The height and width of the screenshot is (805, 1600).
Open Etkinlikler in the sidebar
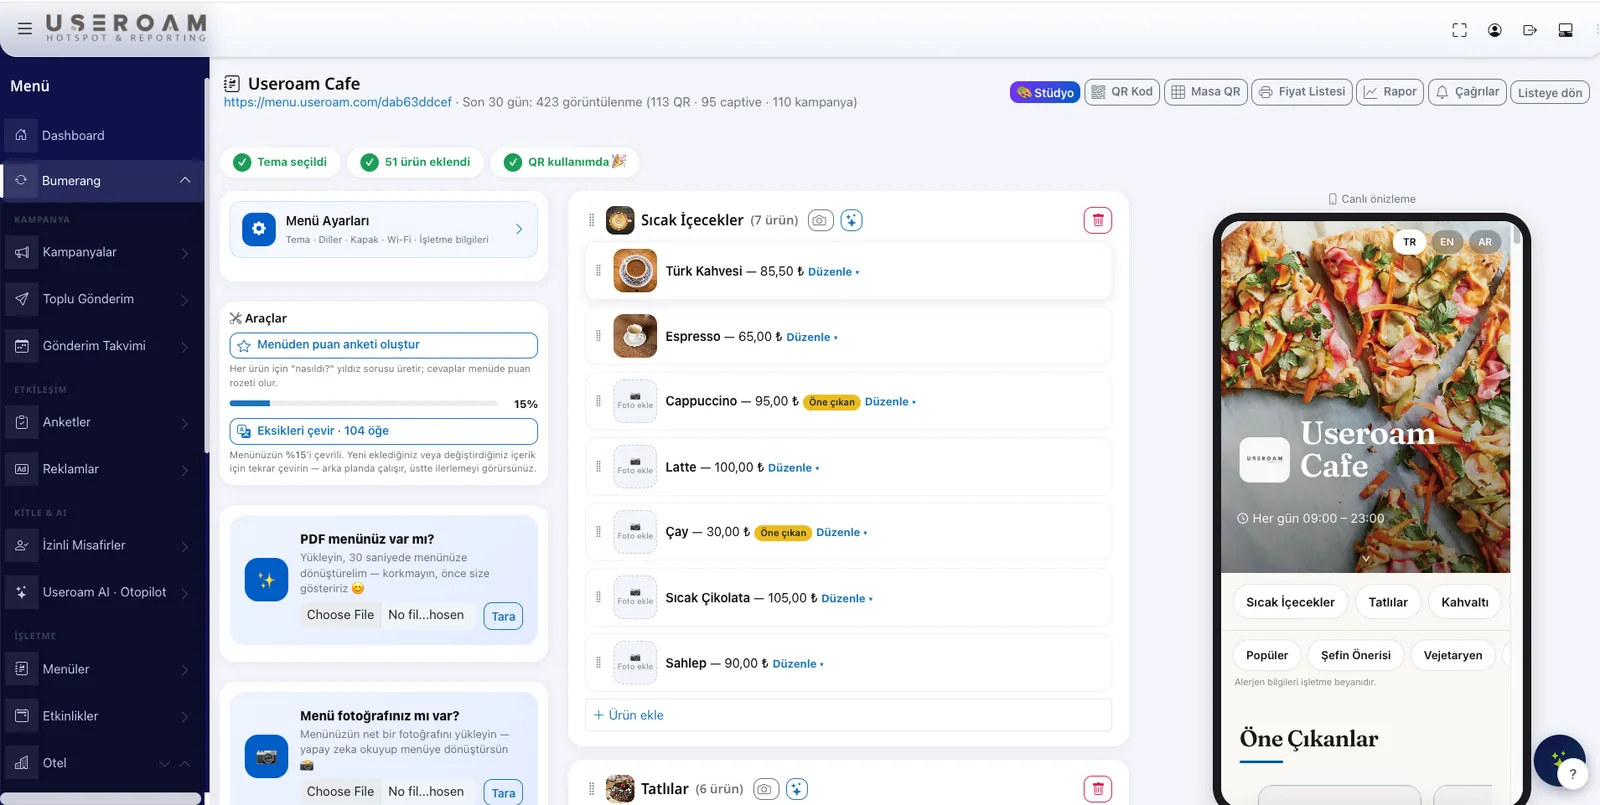click(104, 716)
